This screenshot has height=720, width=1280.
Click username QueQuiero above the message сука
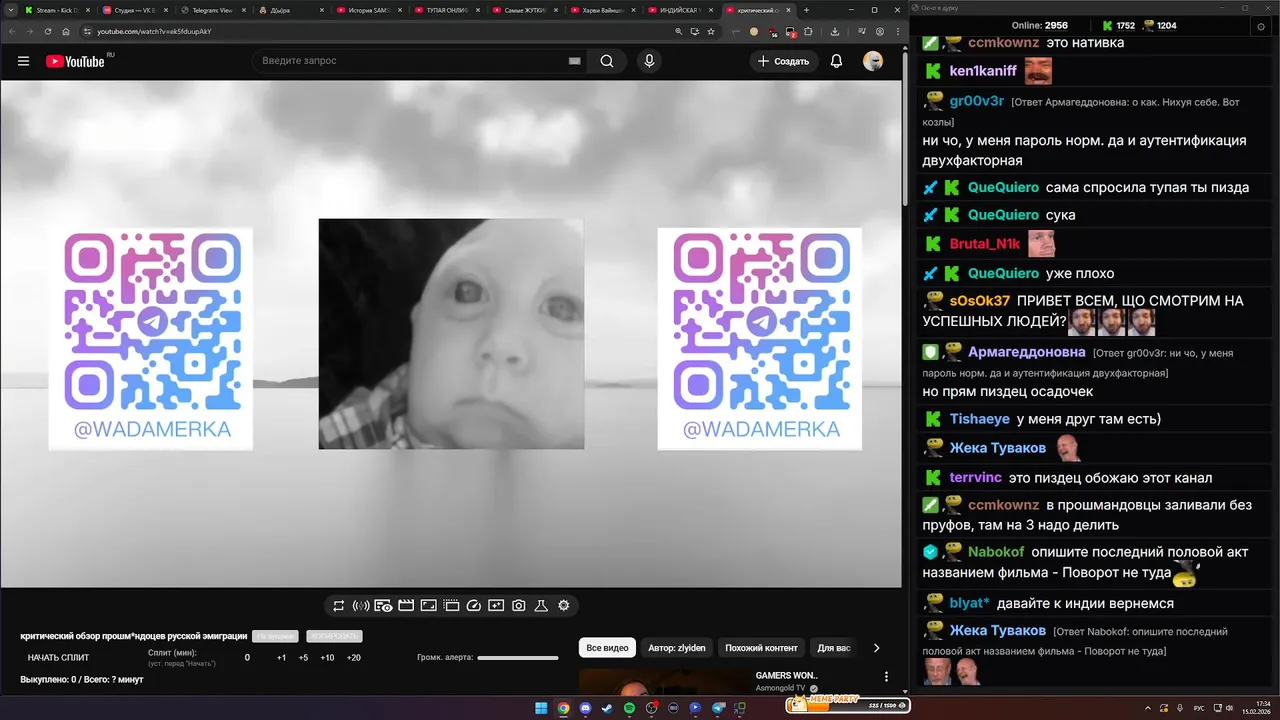[x=1003, y=215]
